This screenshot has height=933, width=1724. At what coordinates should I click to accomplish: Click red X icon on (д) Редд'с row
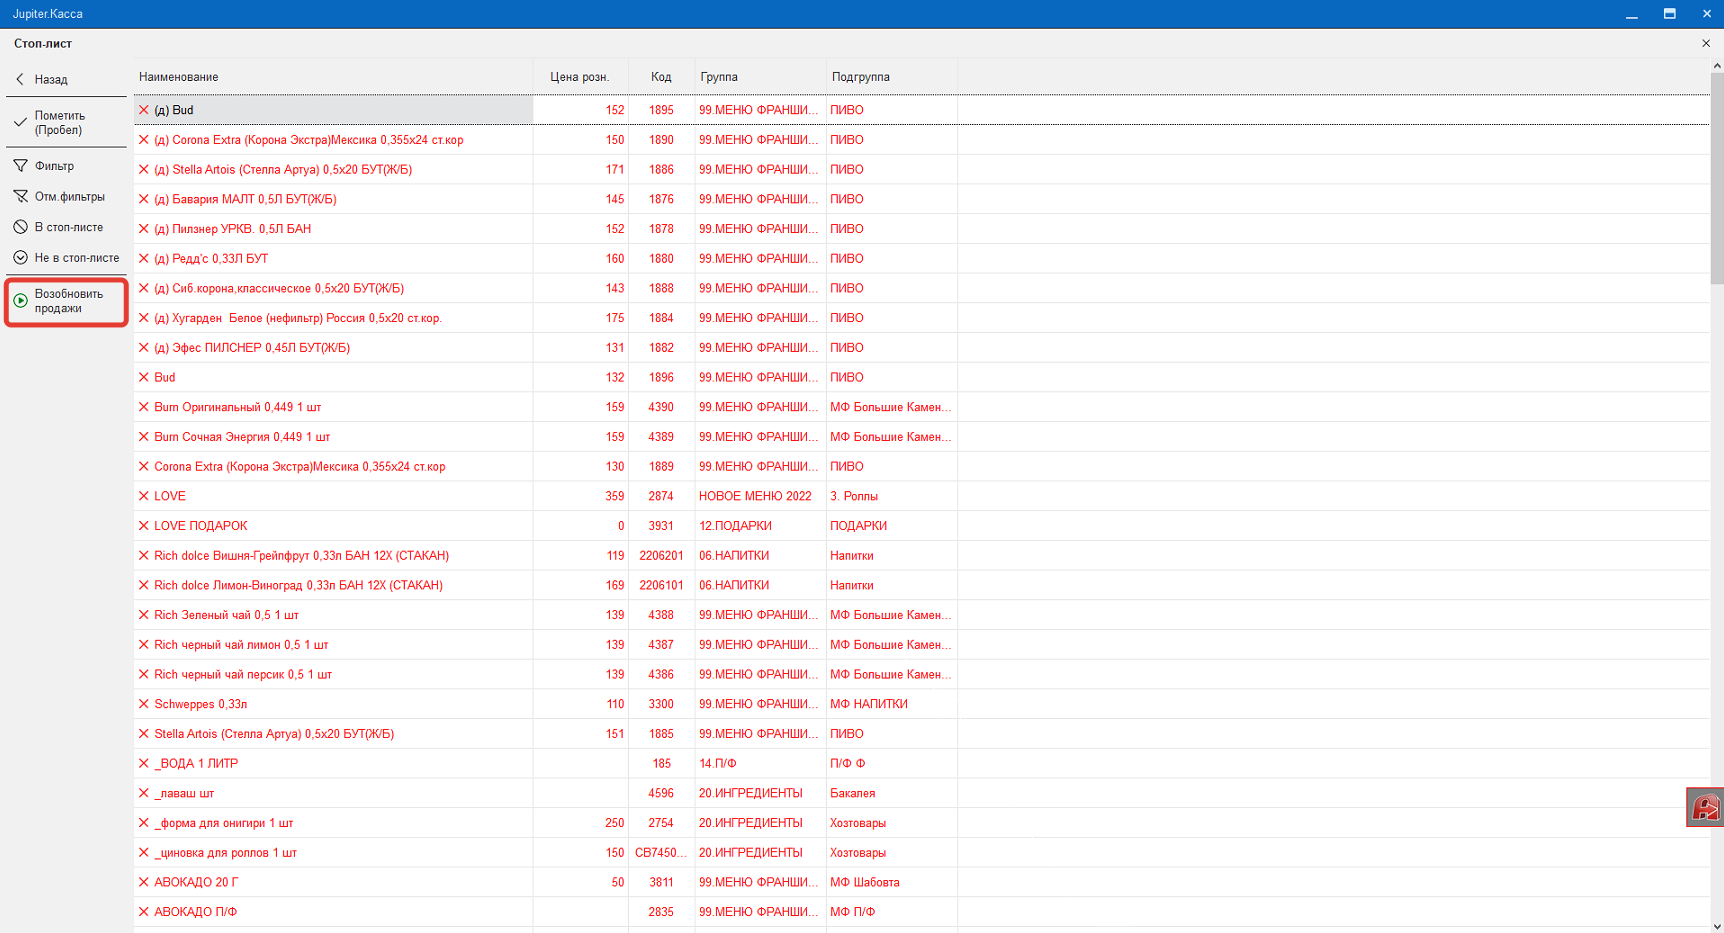[144, 259]
